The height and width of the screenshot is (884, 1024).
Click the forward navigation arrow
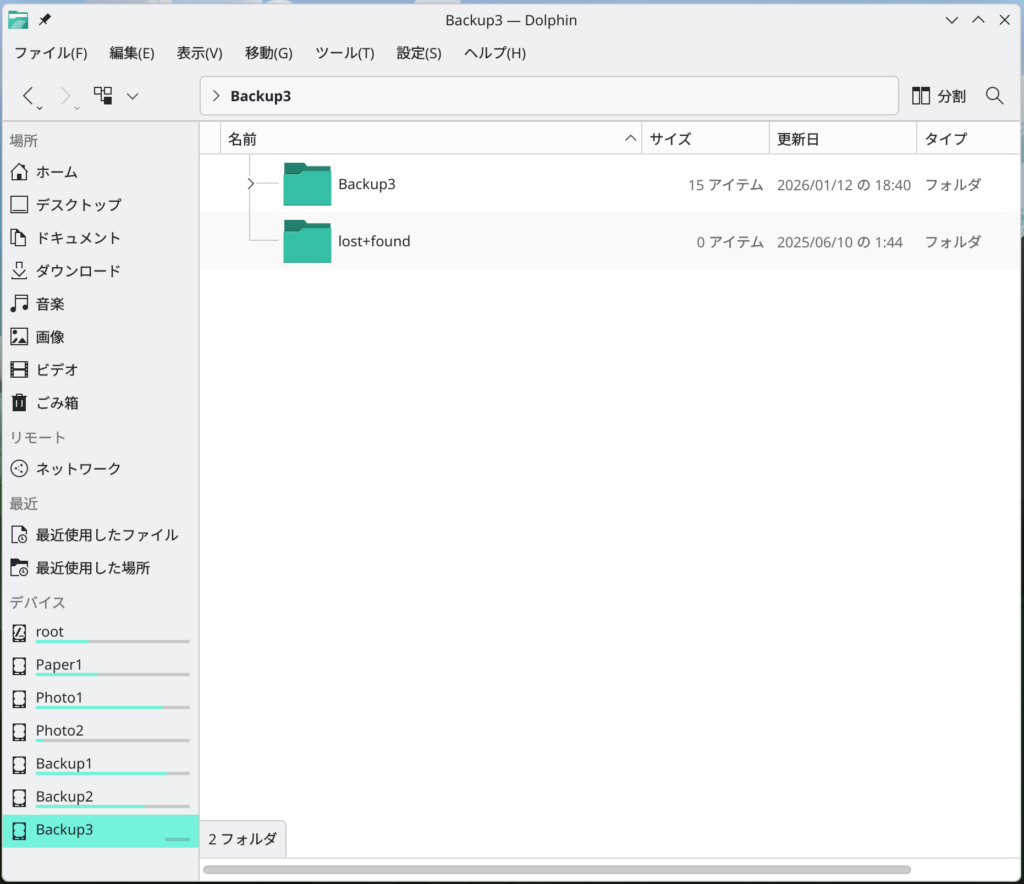coord(66,96)
